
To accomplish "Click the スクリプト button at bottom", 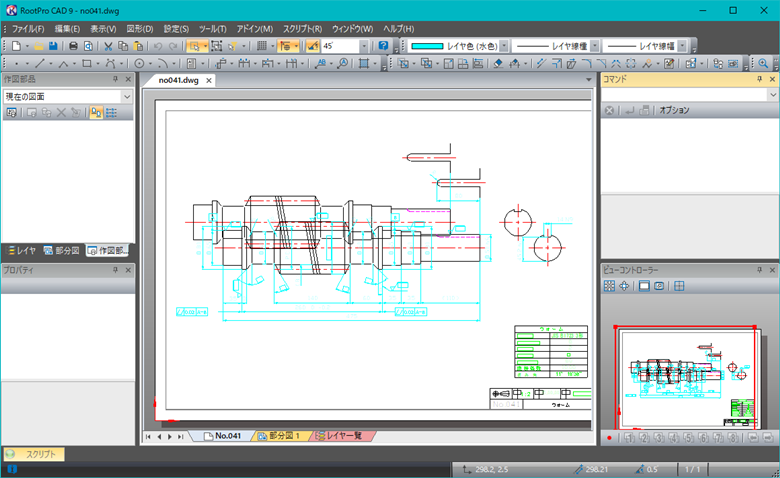I will [36, 454].
